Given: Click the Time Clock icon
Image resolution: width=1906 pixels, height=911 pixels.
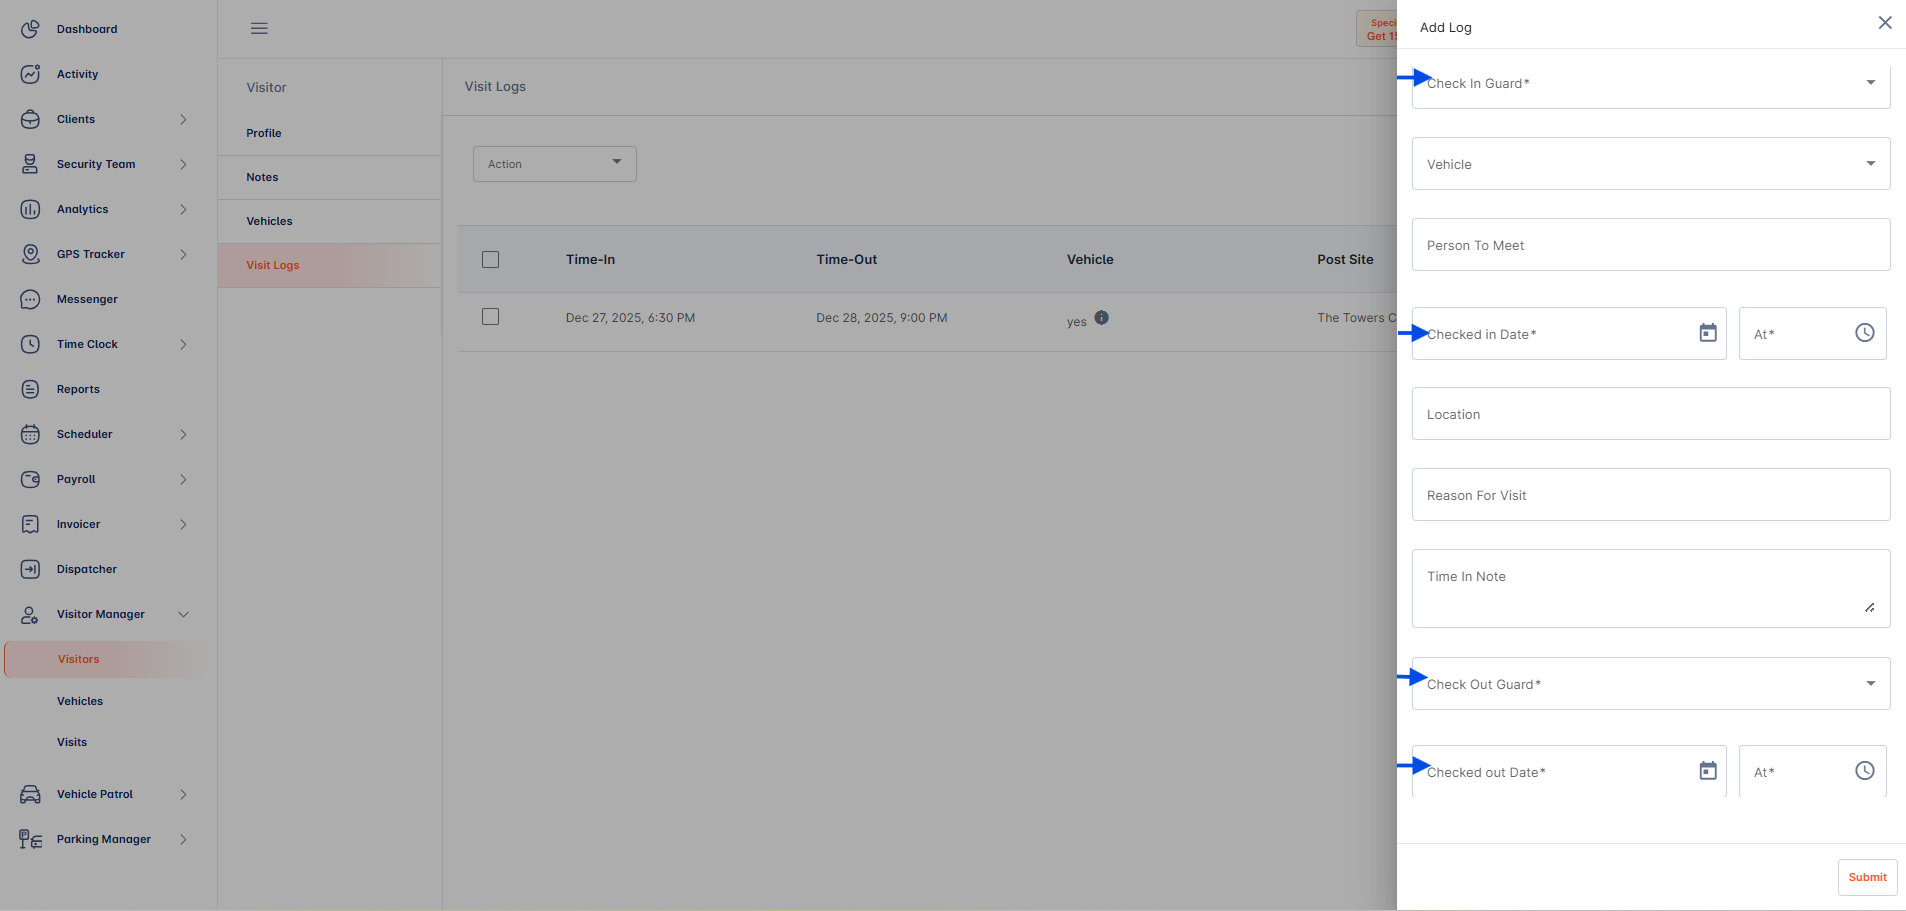Looking at the screenshot, I should 30,344.
